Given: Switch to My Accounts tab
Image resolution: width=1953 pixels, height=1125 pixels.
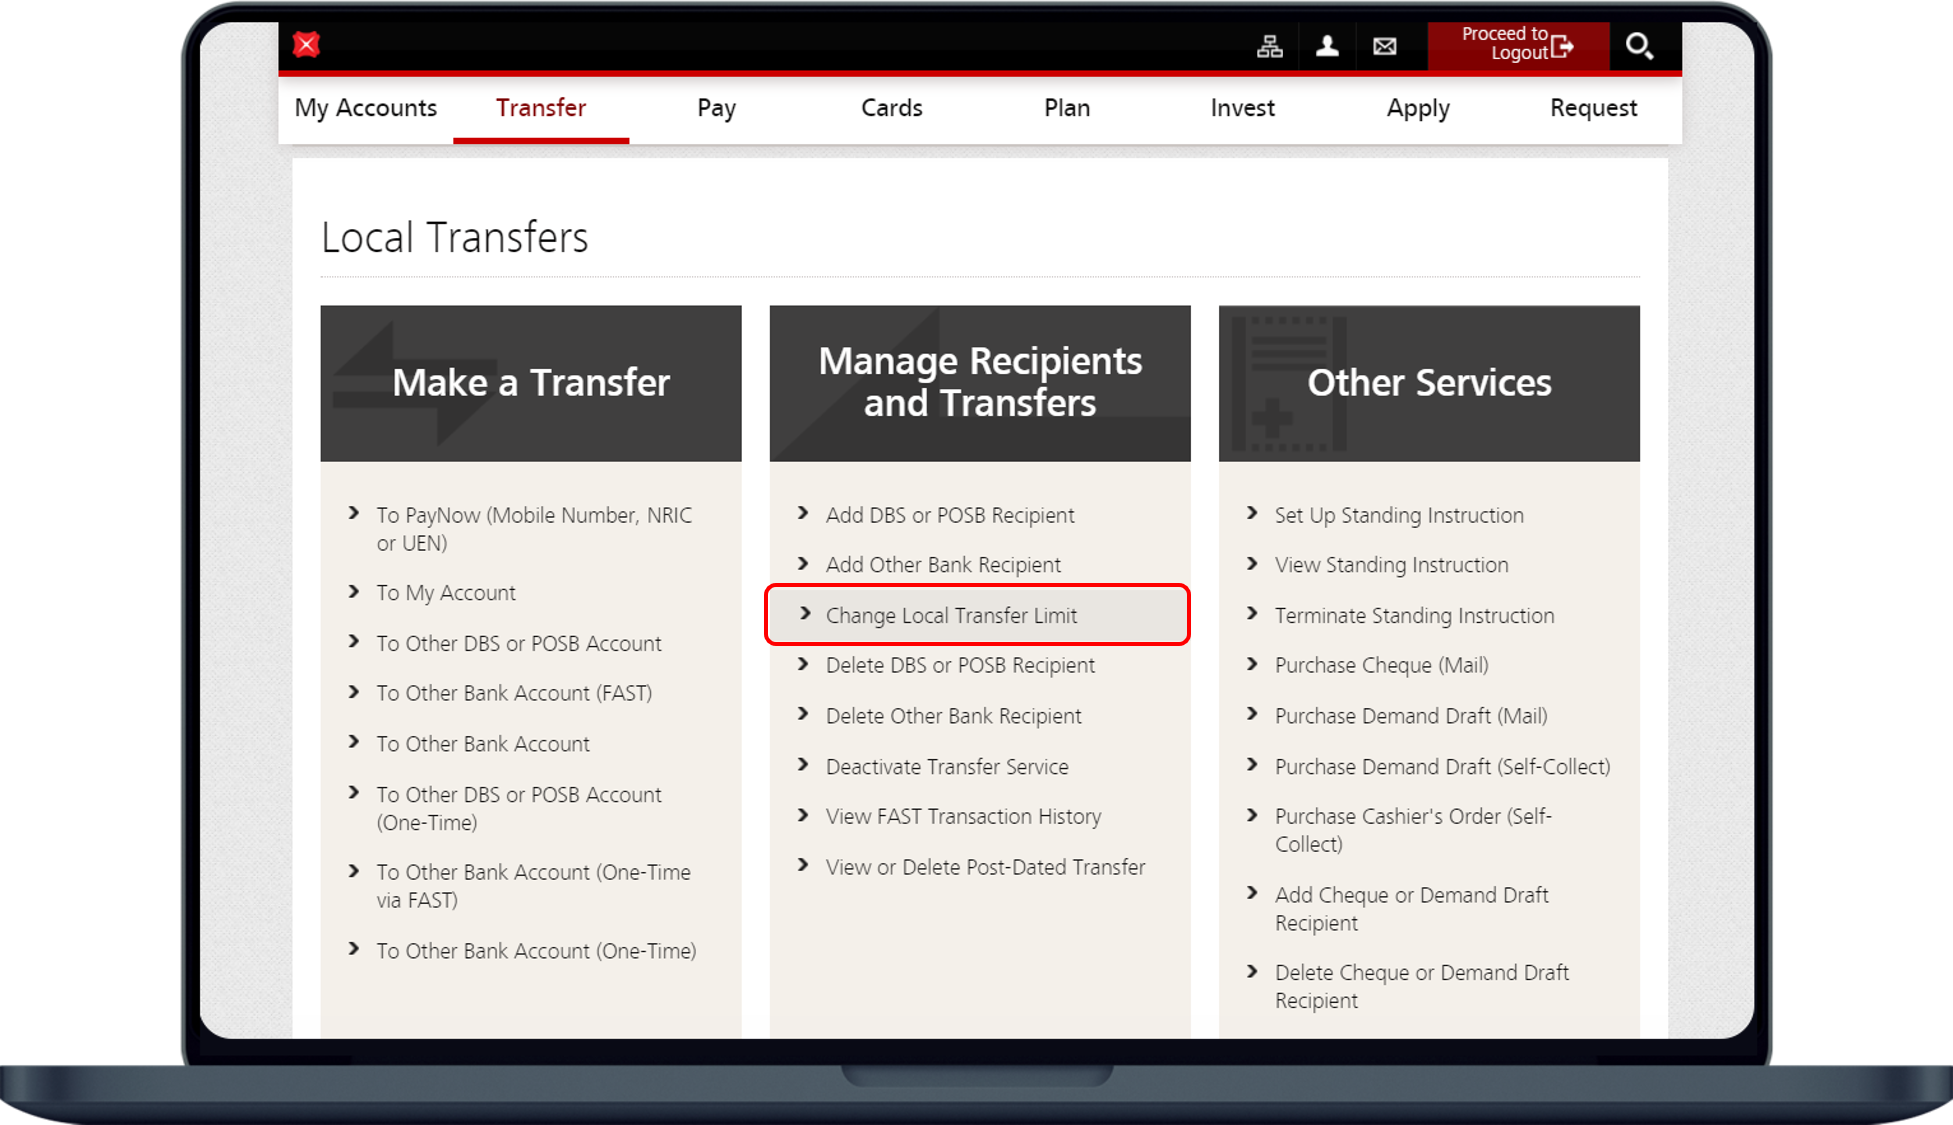Looking at the screenshot, I should click(365, 108).
